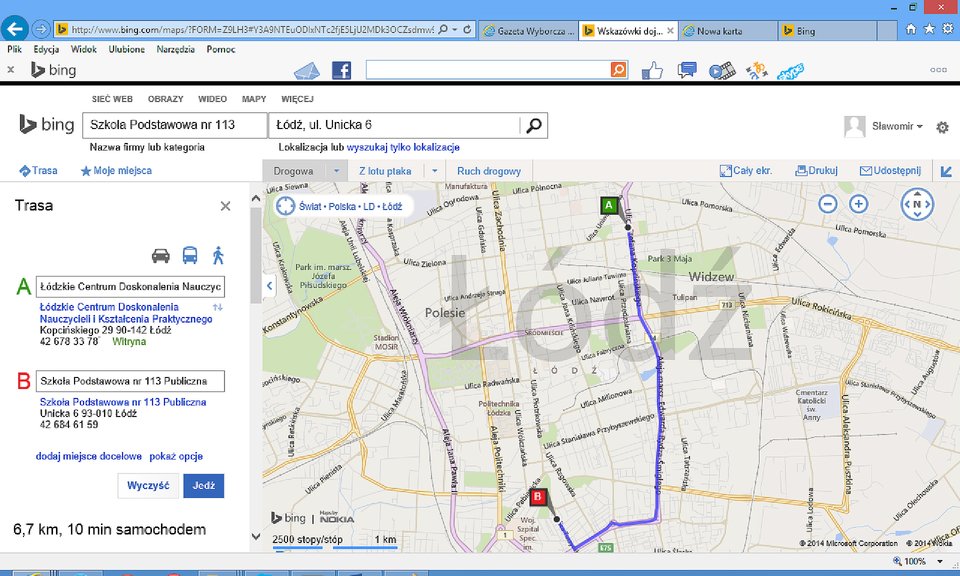Click the green A marker on the map
The width and height of the screenshot is (960, 576).
609,206
